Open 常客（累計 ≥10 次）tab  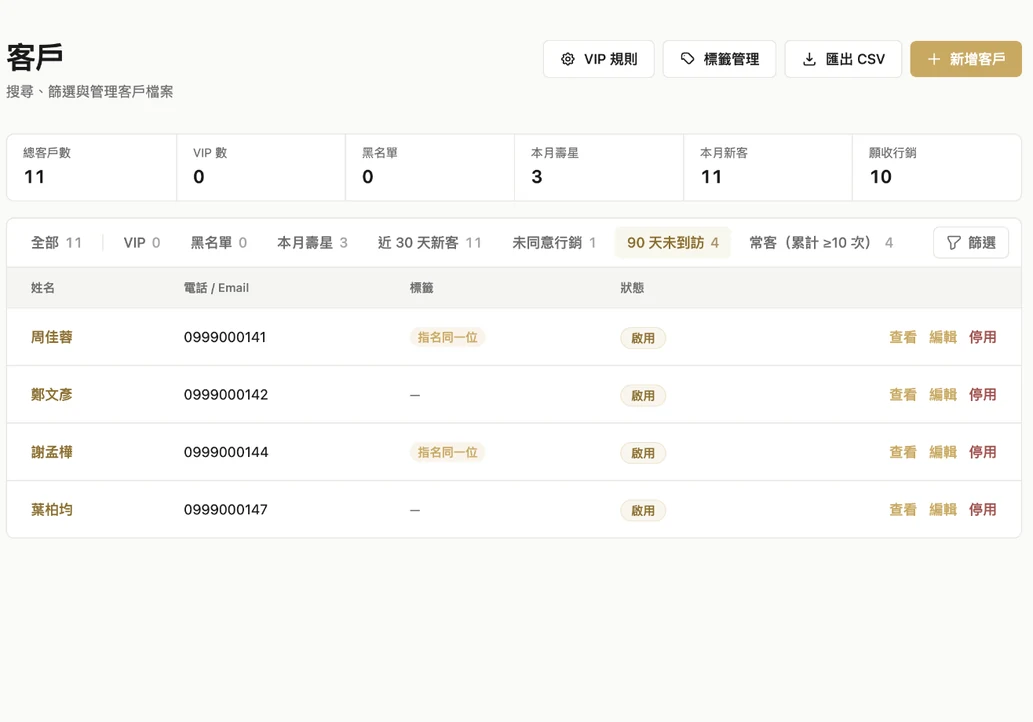click(821, 243)
